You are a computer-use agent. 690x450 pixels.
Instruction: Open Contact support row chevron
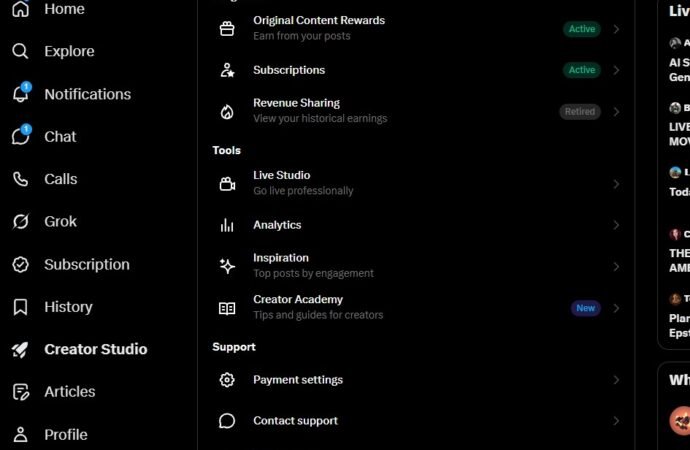pos(616,421)
